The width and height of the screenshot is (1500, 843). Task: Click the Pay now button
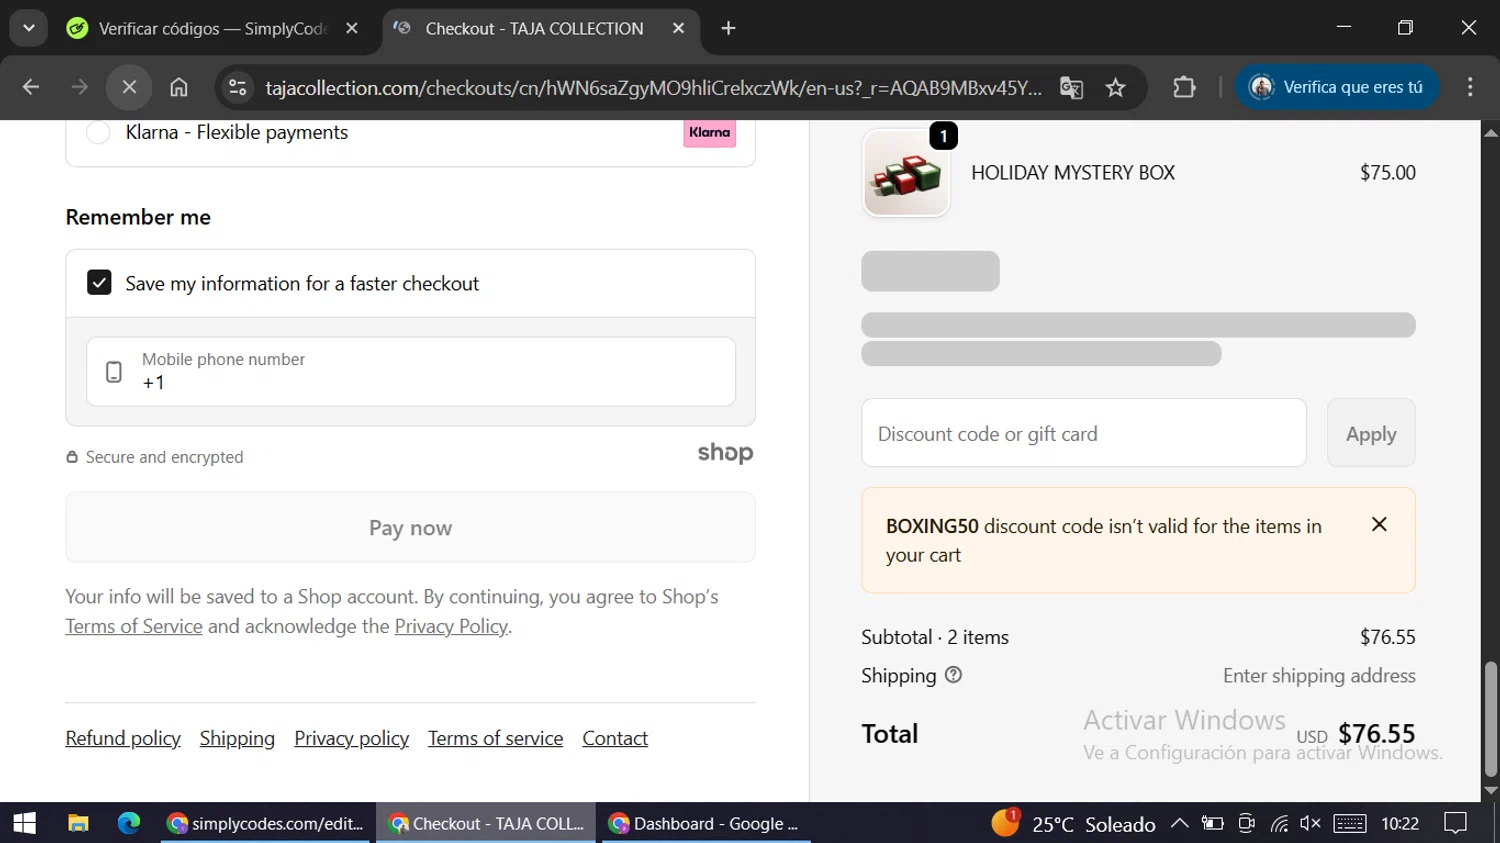[x=410, y=527]
